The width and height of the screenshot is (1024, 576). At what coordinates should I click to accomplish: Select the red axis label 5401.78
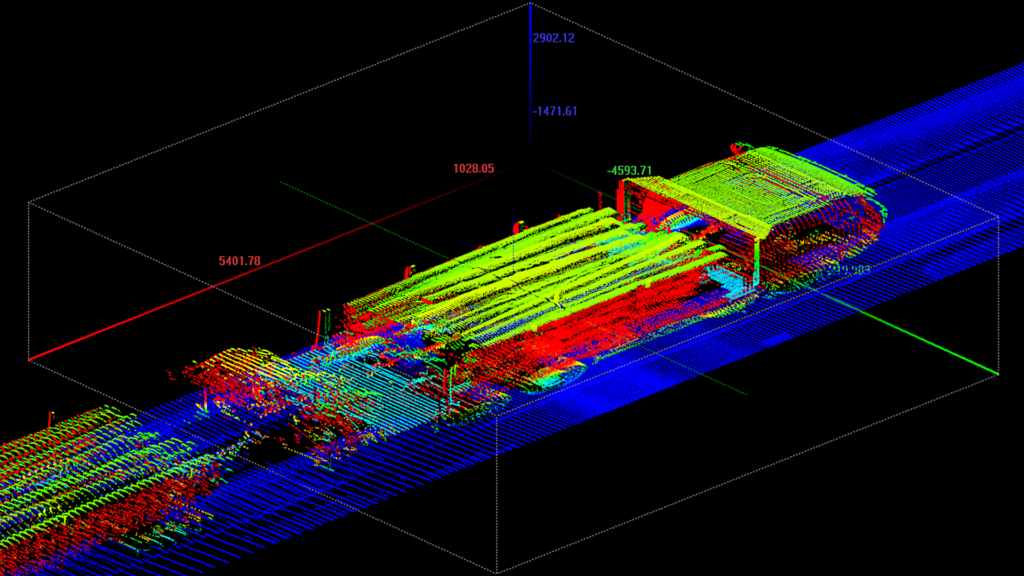click(239, 261)
